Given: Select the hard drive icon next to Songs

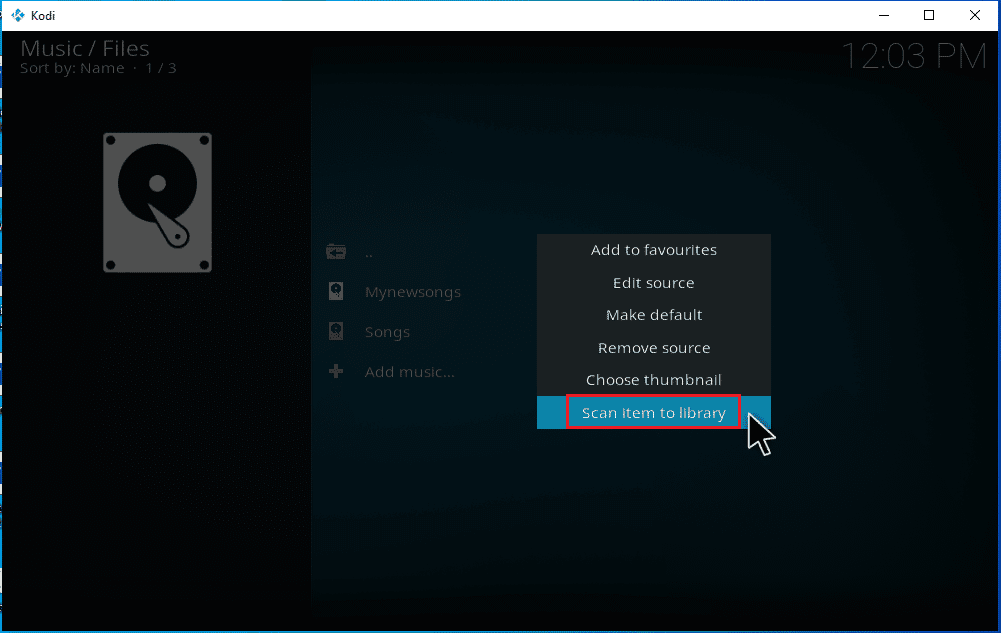Looking at the screenshot, I should coord(337,331).
